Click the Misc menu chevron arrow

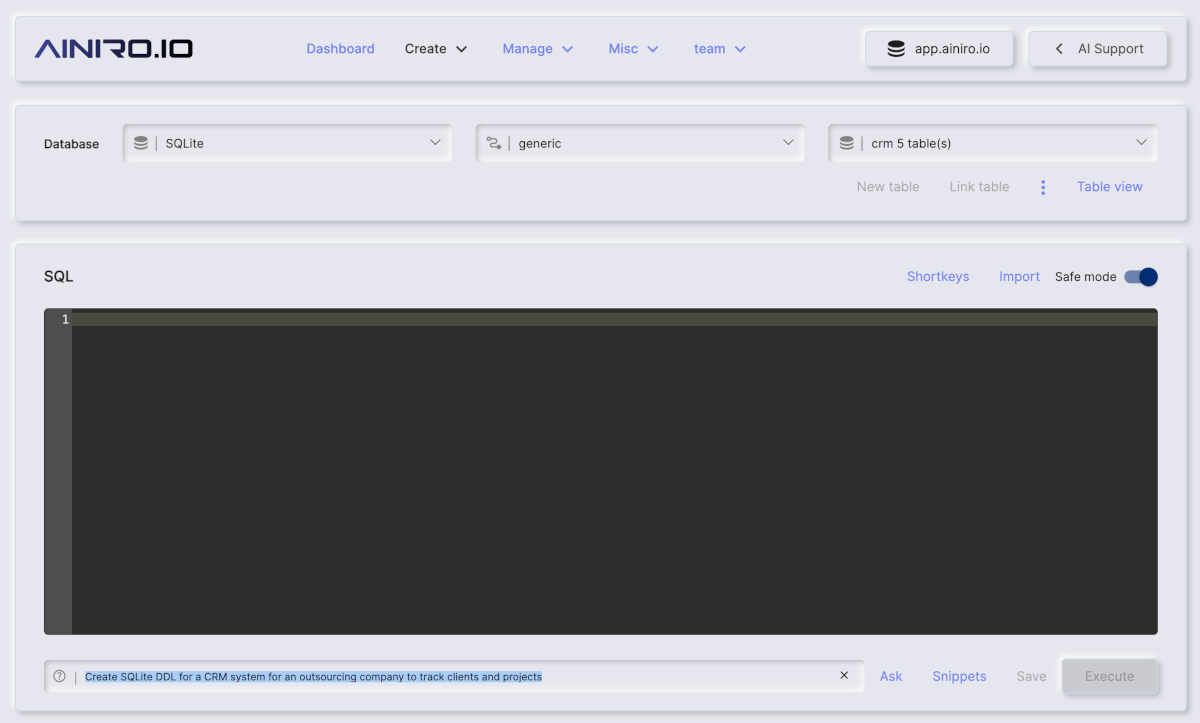point(653,49)
